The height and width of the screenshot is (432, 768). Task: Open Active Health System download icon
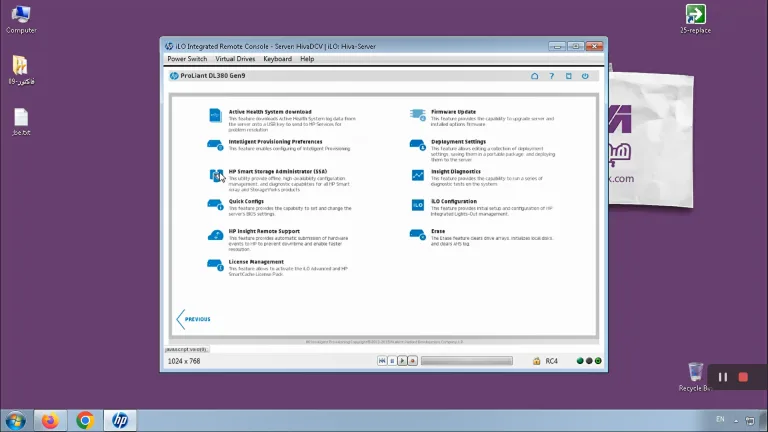(215, 115)
